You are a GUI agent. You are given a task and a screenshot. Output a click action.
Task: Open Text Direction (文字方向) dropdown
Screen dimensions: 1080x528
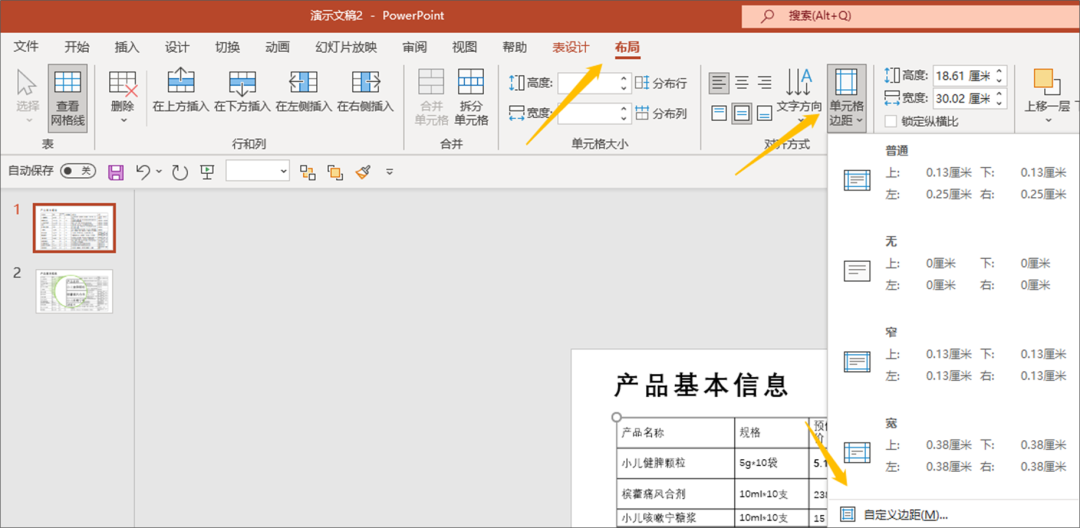pos(799,96)
